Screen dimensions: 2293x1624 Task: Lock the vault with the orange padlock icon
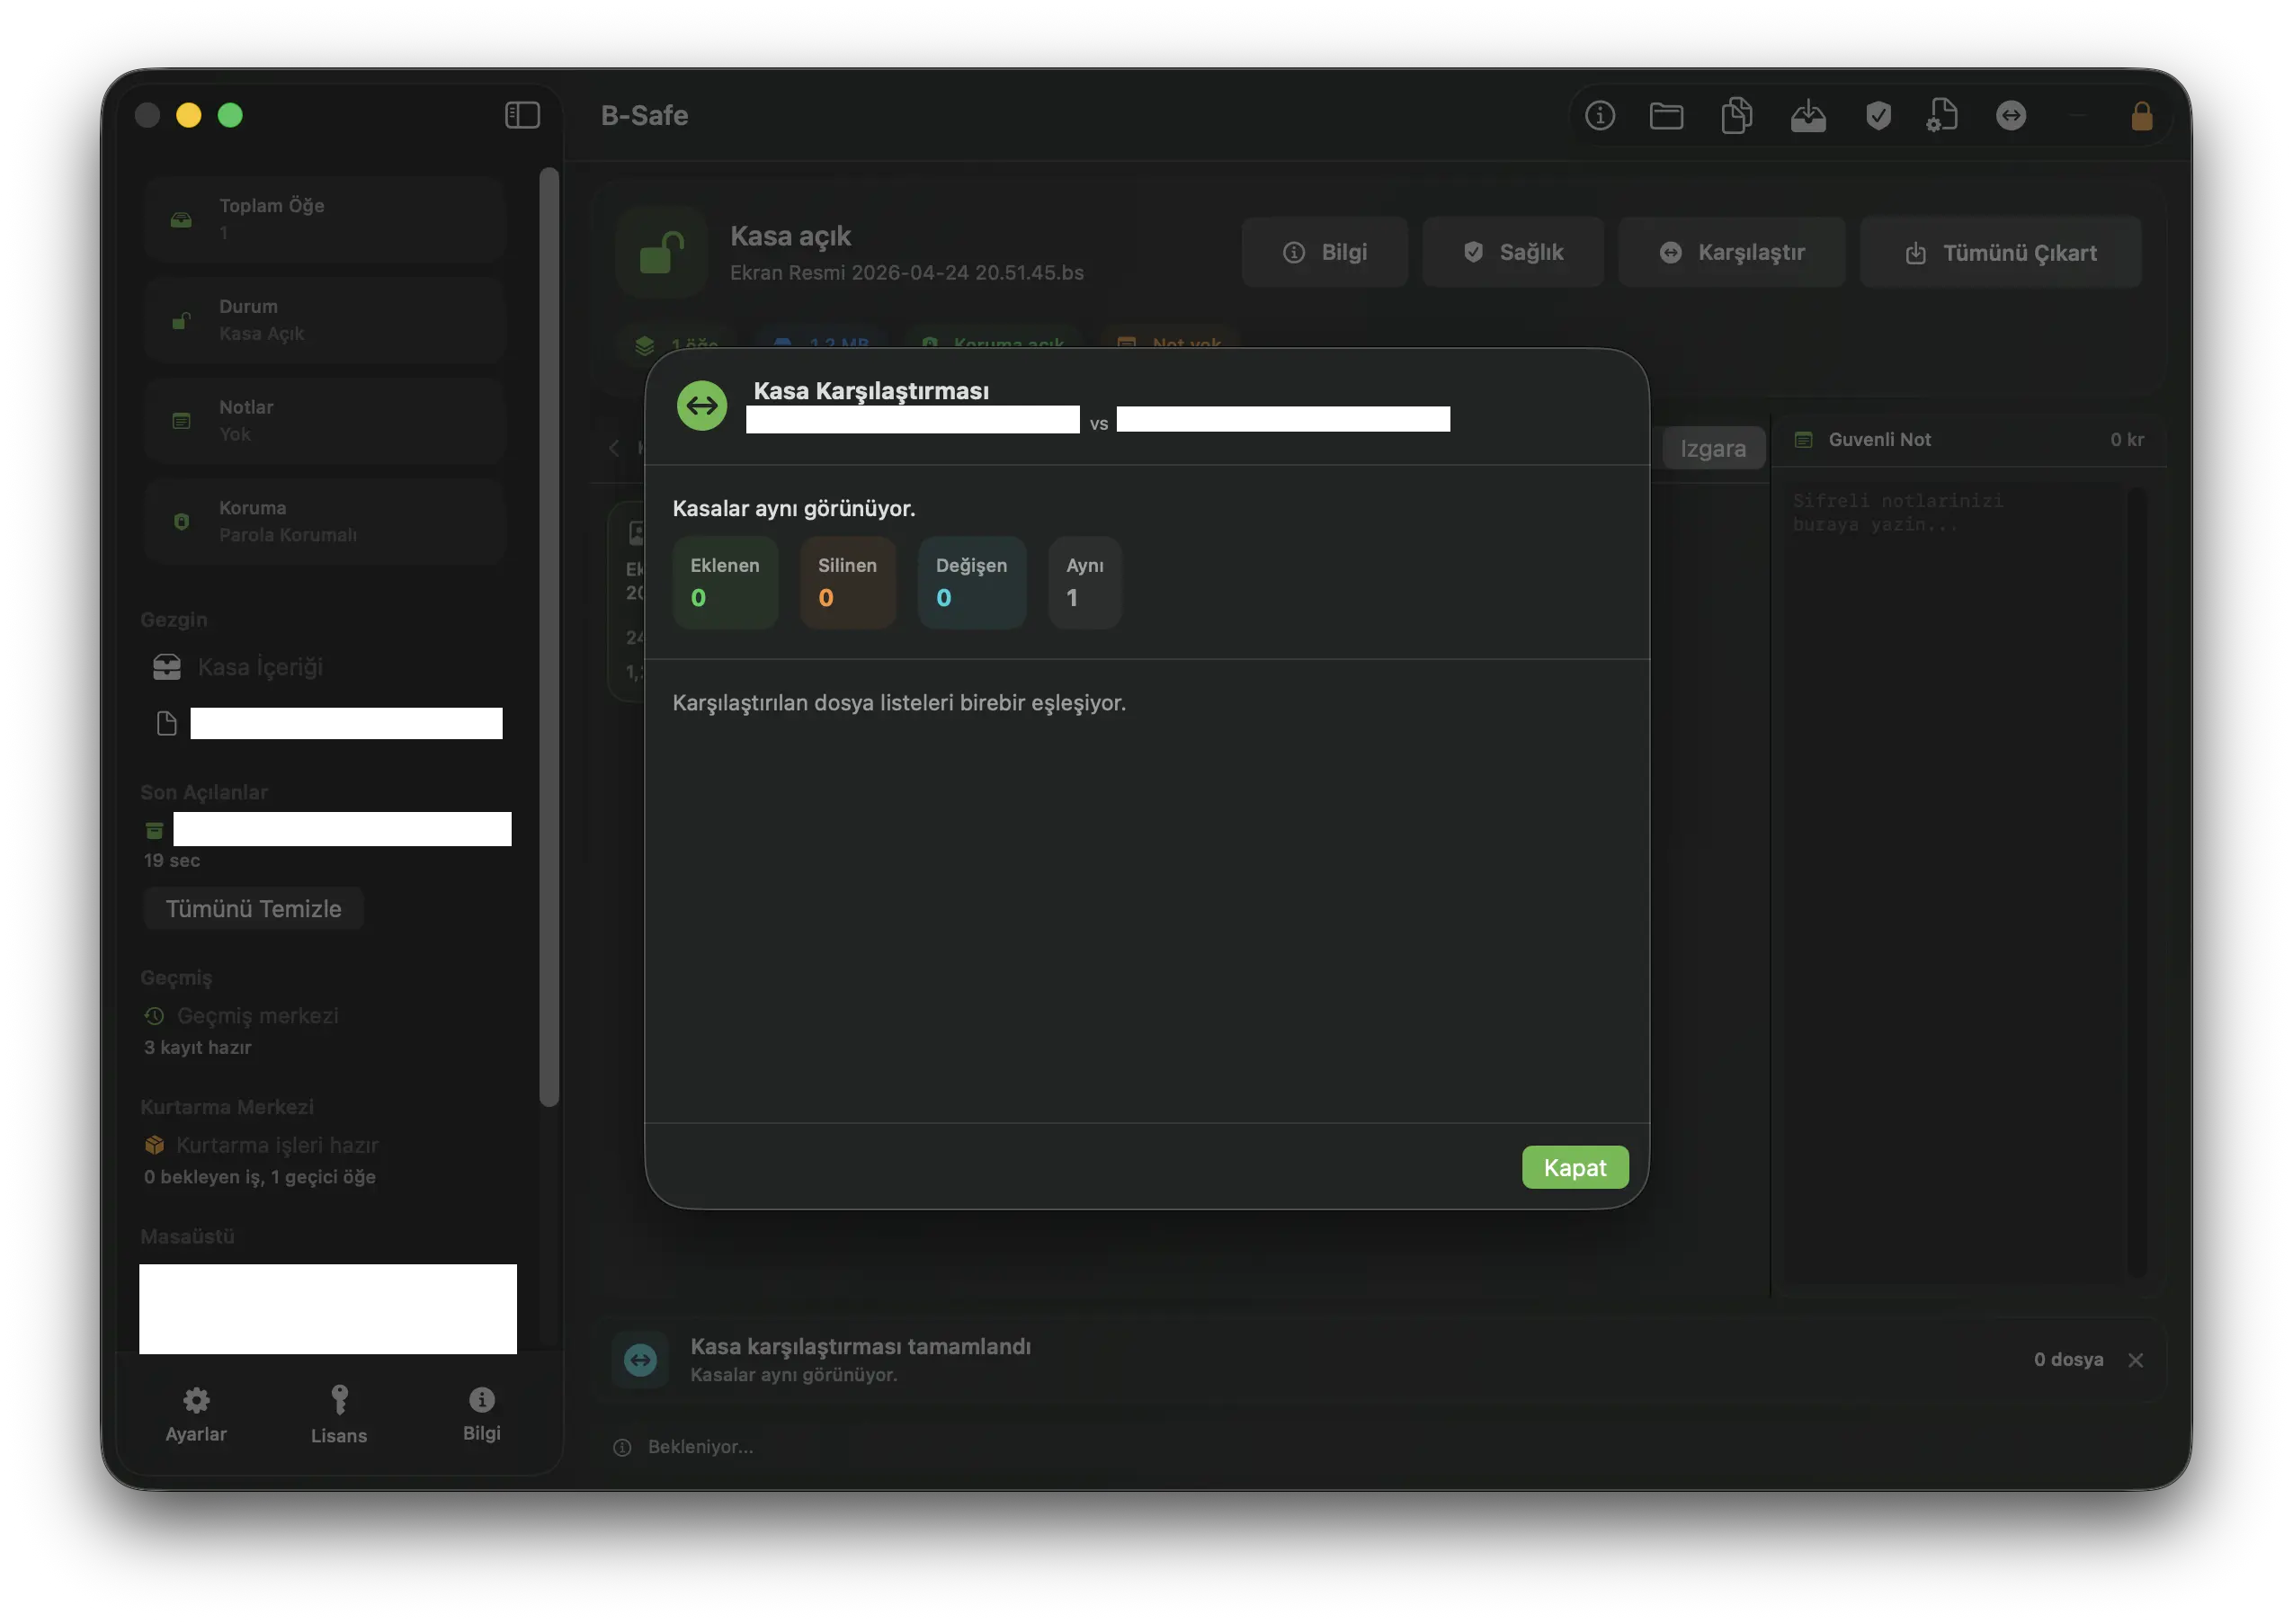[2141, 116]
